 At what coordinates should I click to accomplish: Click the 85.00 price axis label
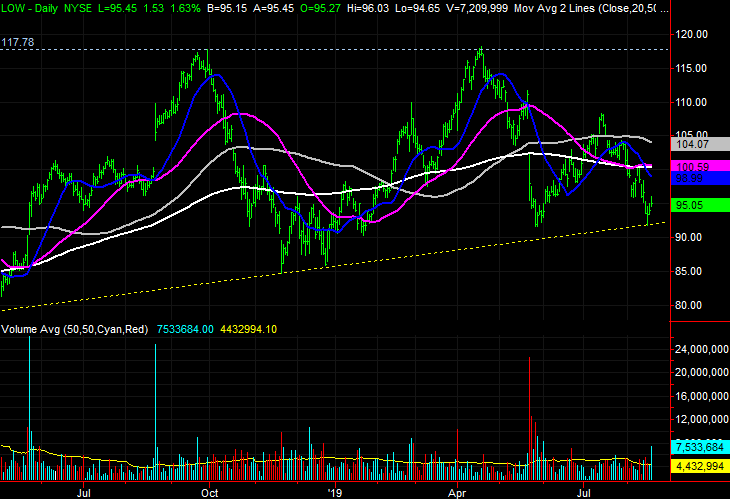[x=691, y=271]
